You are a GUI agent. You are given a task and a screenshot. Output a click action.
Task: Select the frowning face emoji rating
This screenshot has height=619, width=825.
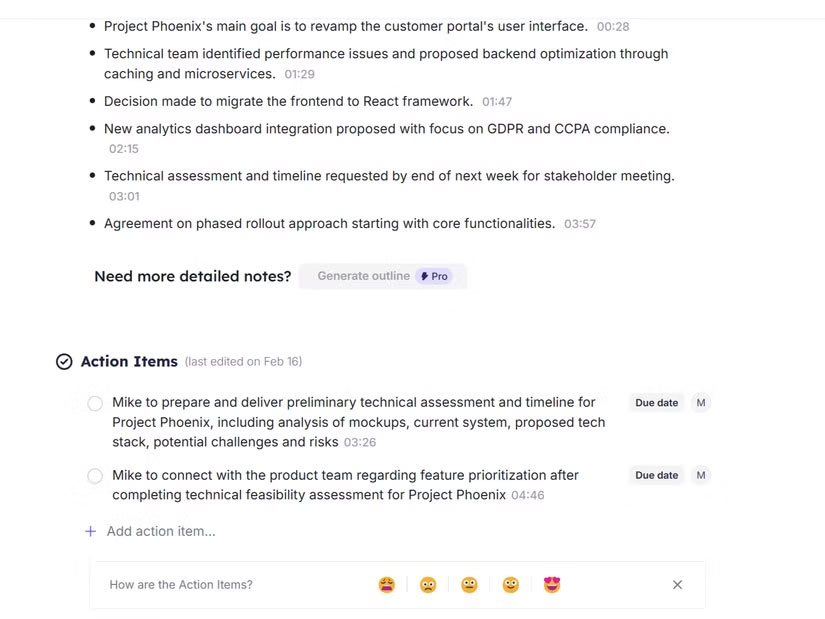428,585
